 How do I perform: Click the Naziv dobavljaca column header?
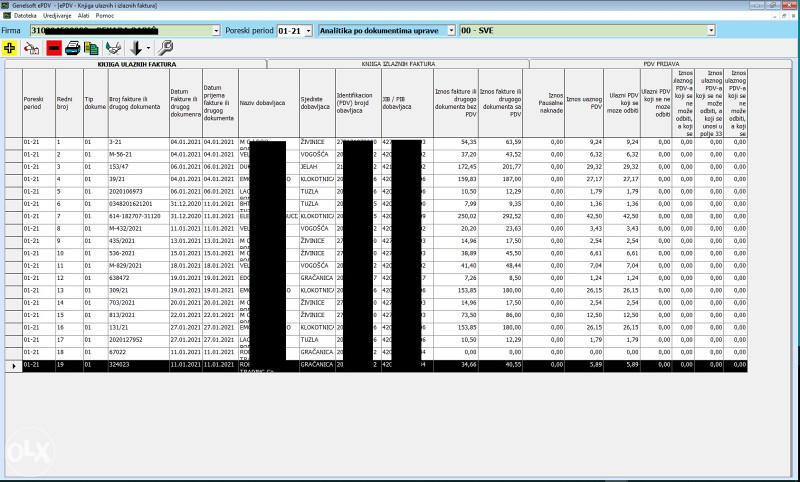pyautogui.click(x=263, y=103)
